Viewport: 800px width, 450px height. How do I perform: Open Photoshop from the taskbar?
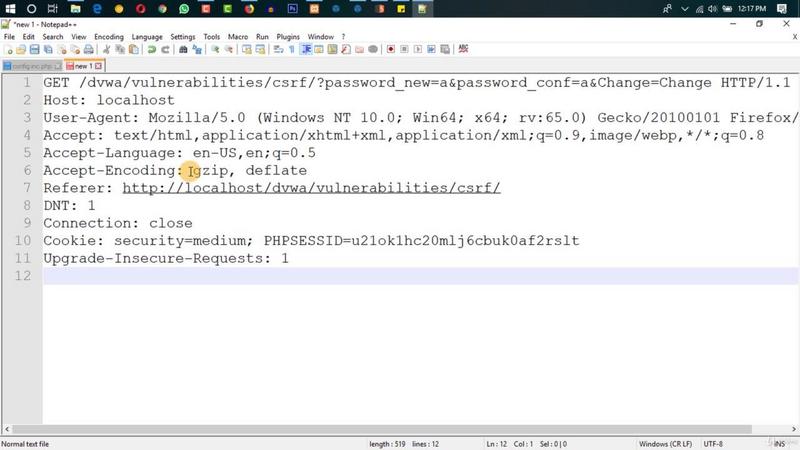tap(292, 9)
